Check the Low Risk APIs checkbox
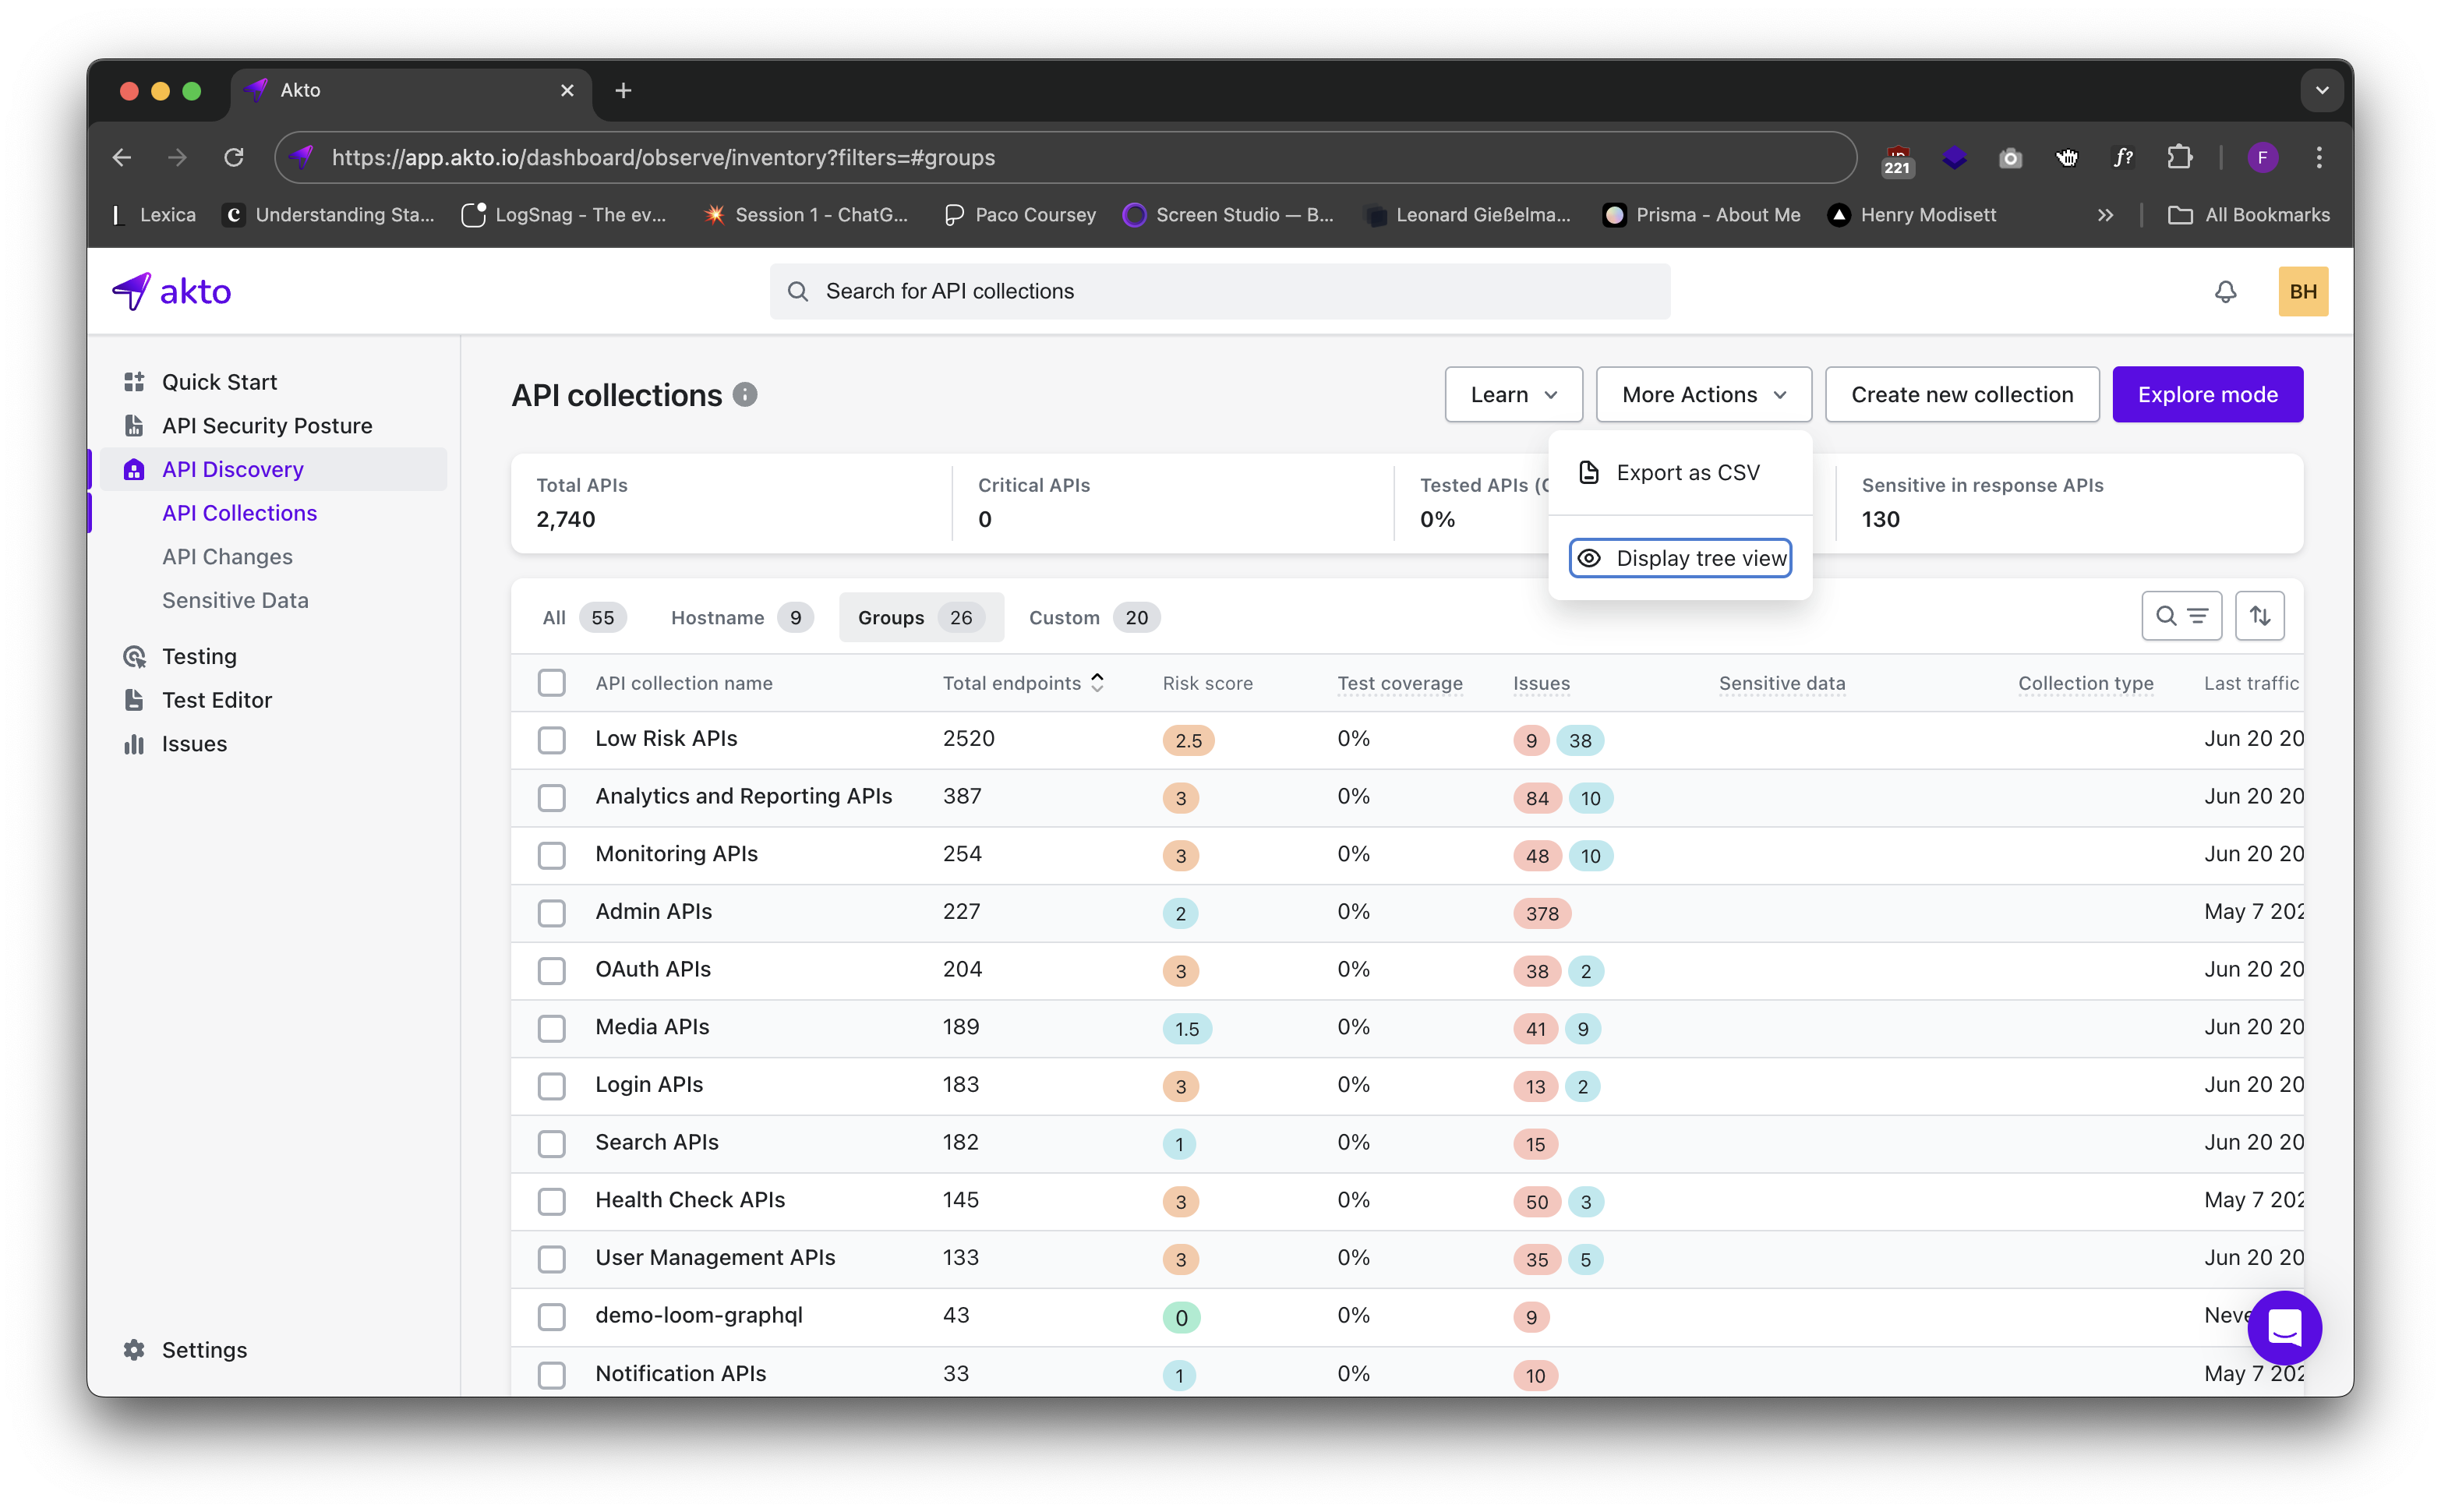The height and width of the screenshot is (1512, 2441). pyautogui.click(x=551, y=740)
